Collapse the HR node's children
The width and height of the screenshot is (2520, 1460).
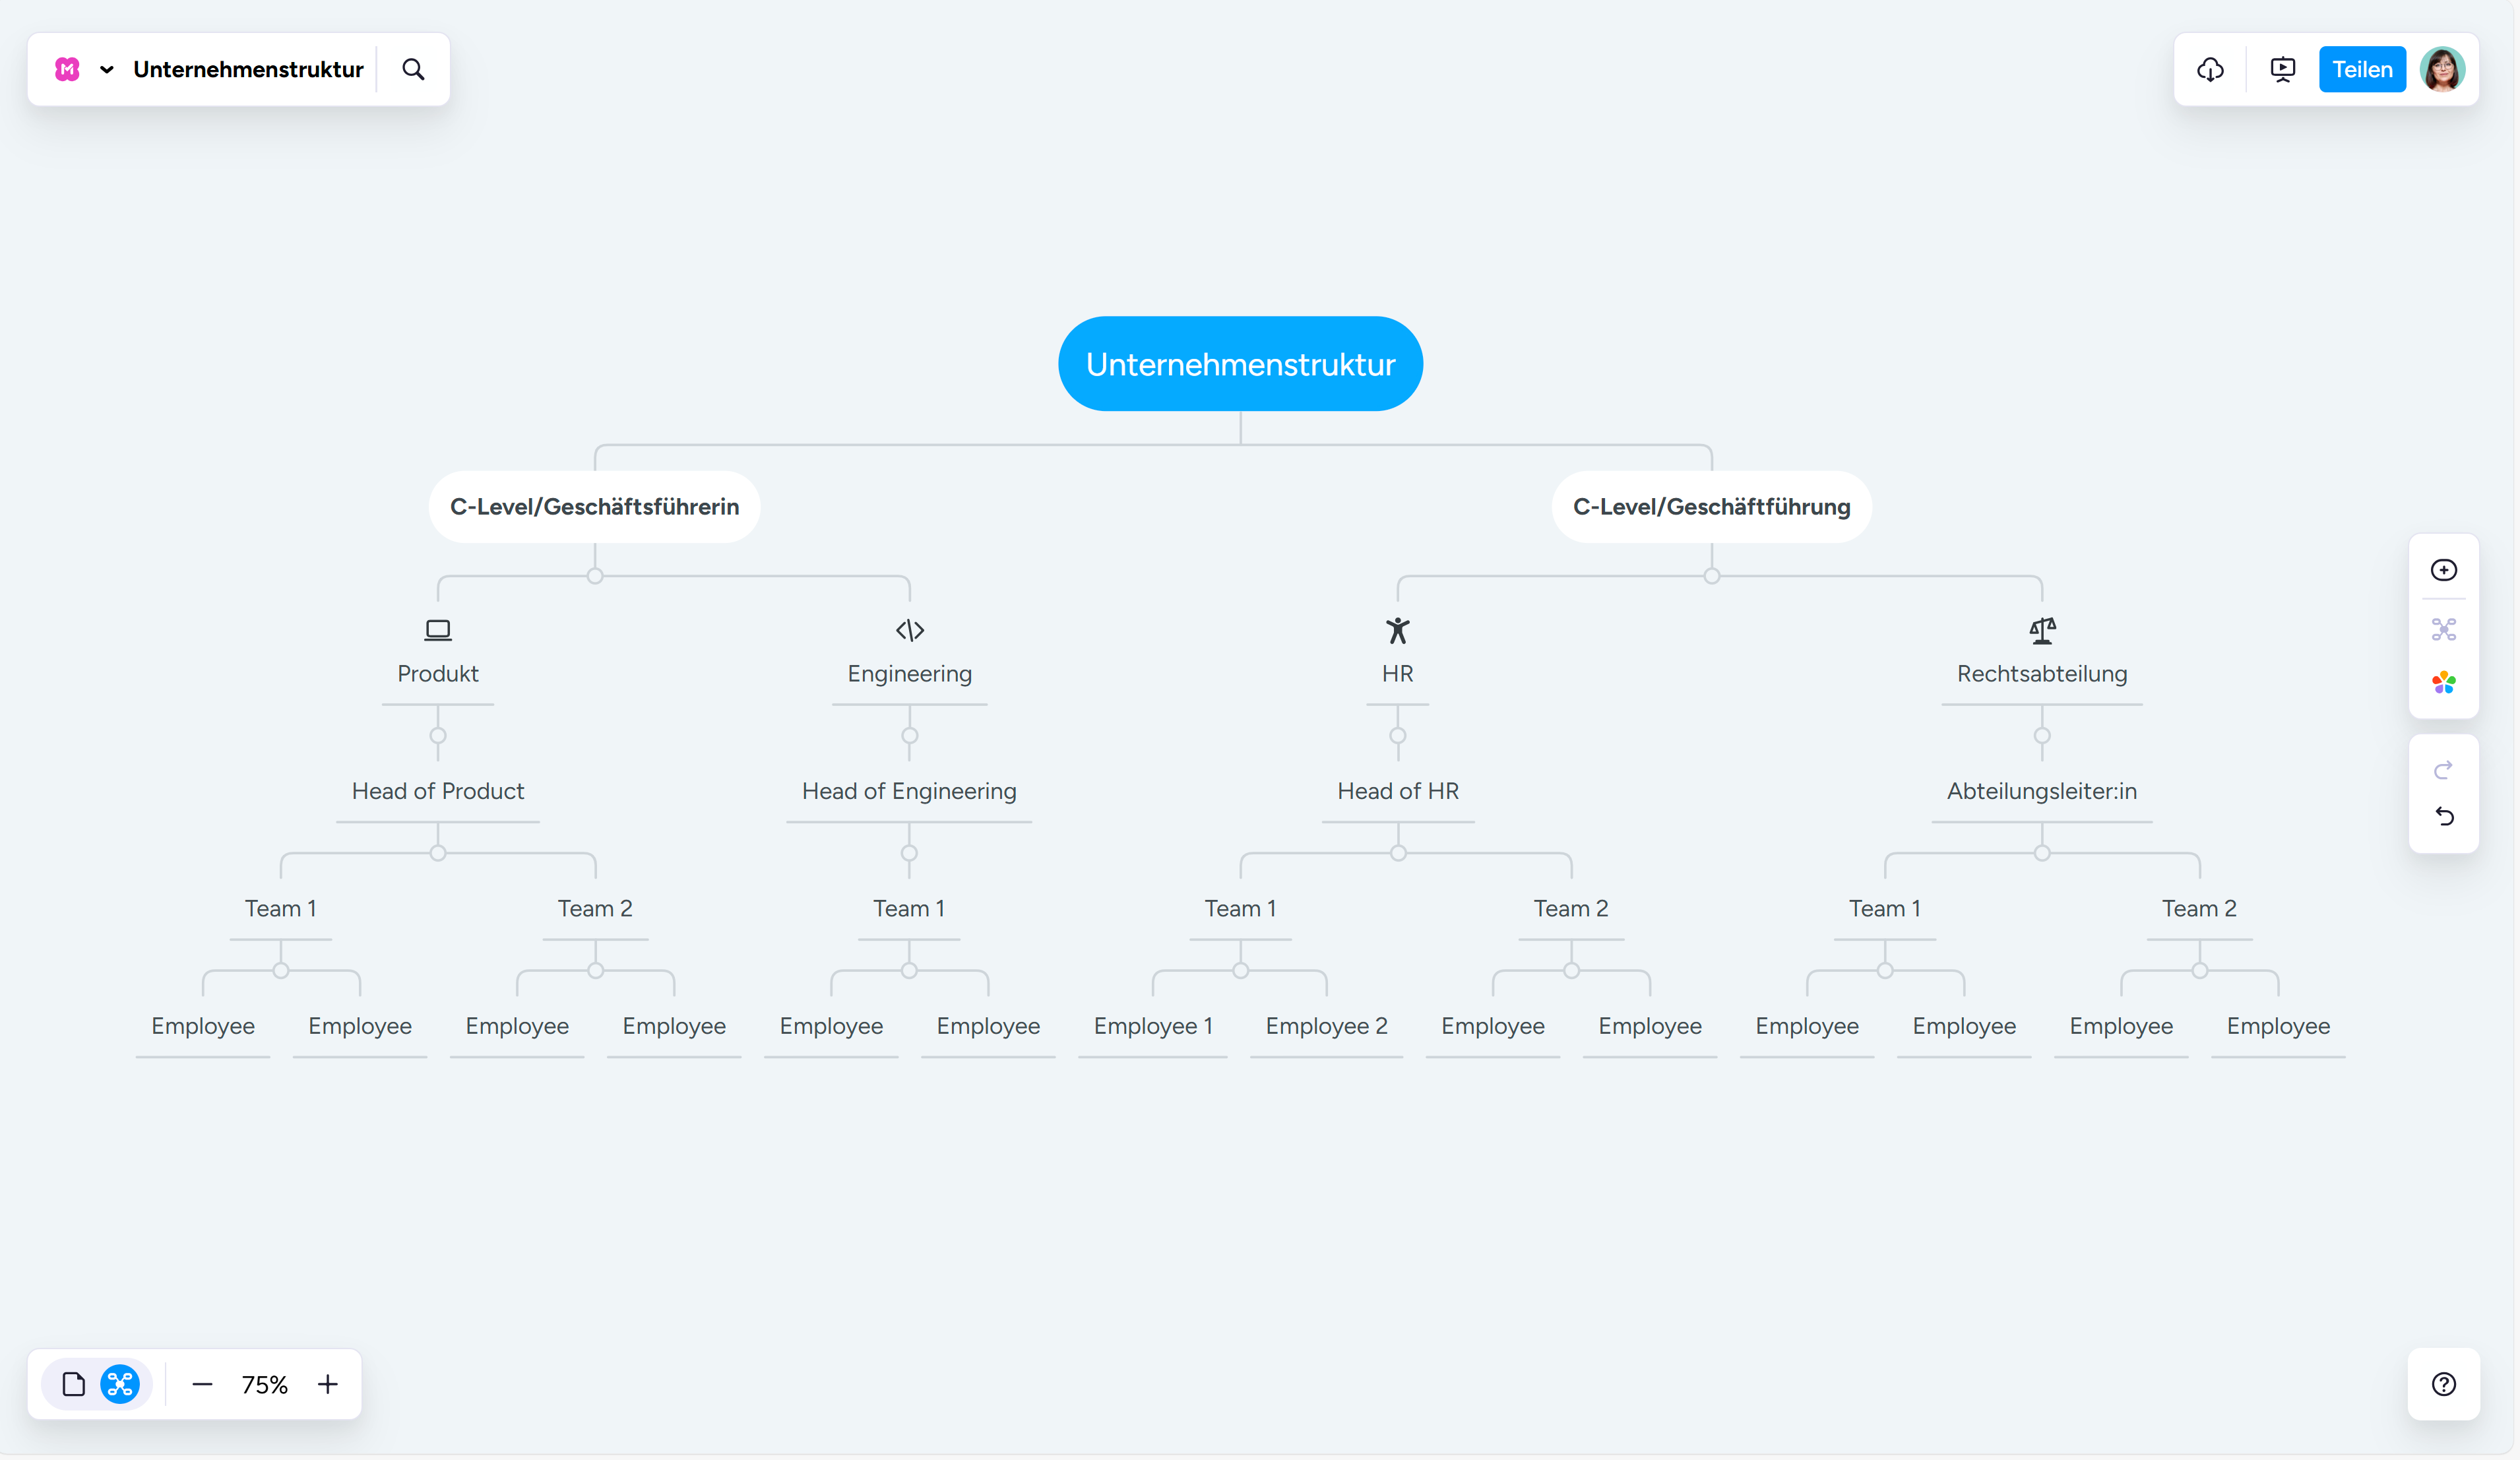pos(1398,736)
